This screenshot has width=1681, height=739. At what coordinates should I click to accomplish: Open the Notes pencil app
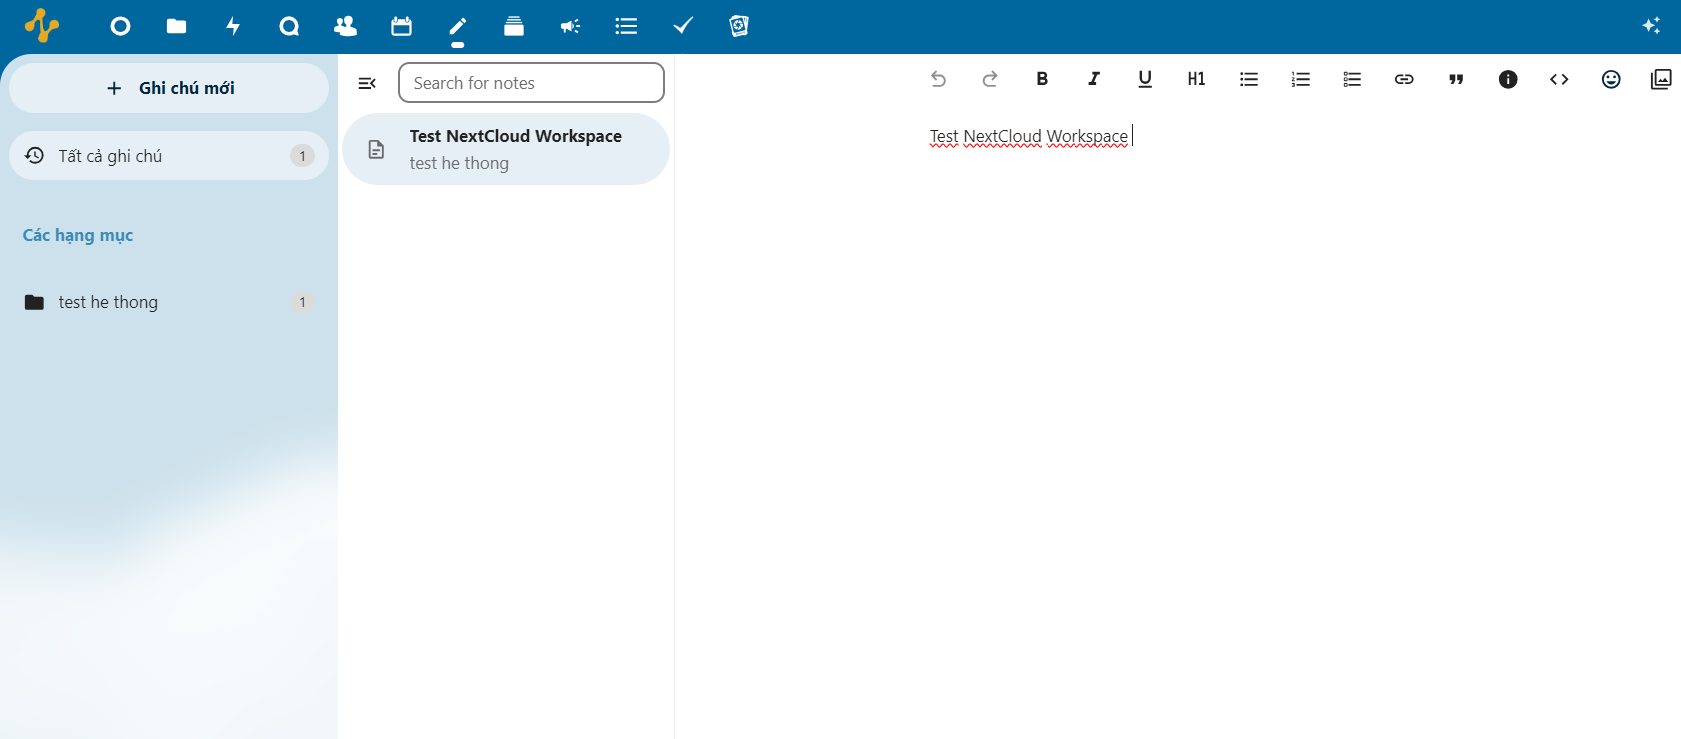pyautogui.click(x=458, y=26)
